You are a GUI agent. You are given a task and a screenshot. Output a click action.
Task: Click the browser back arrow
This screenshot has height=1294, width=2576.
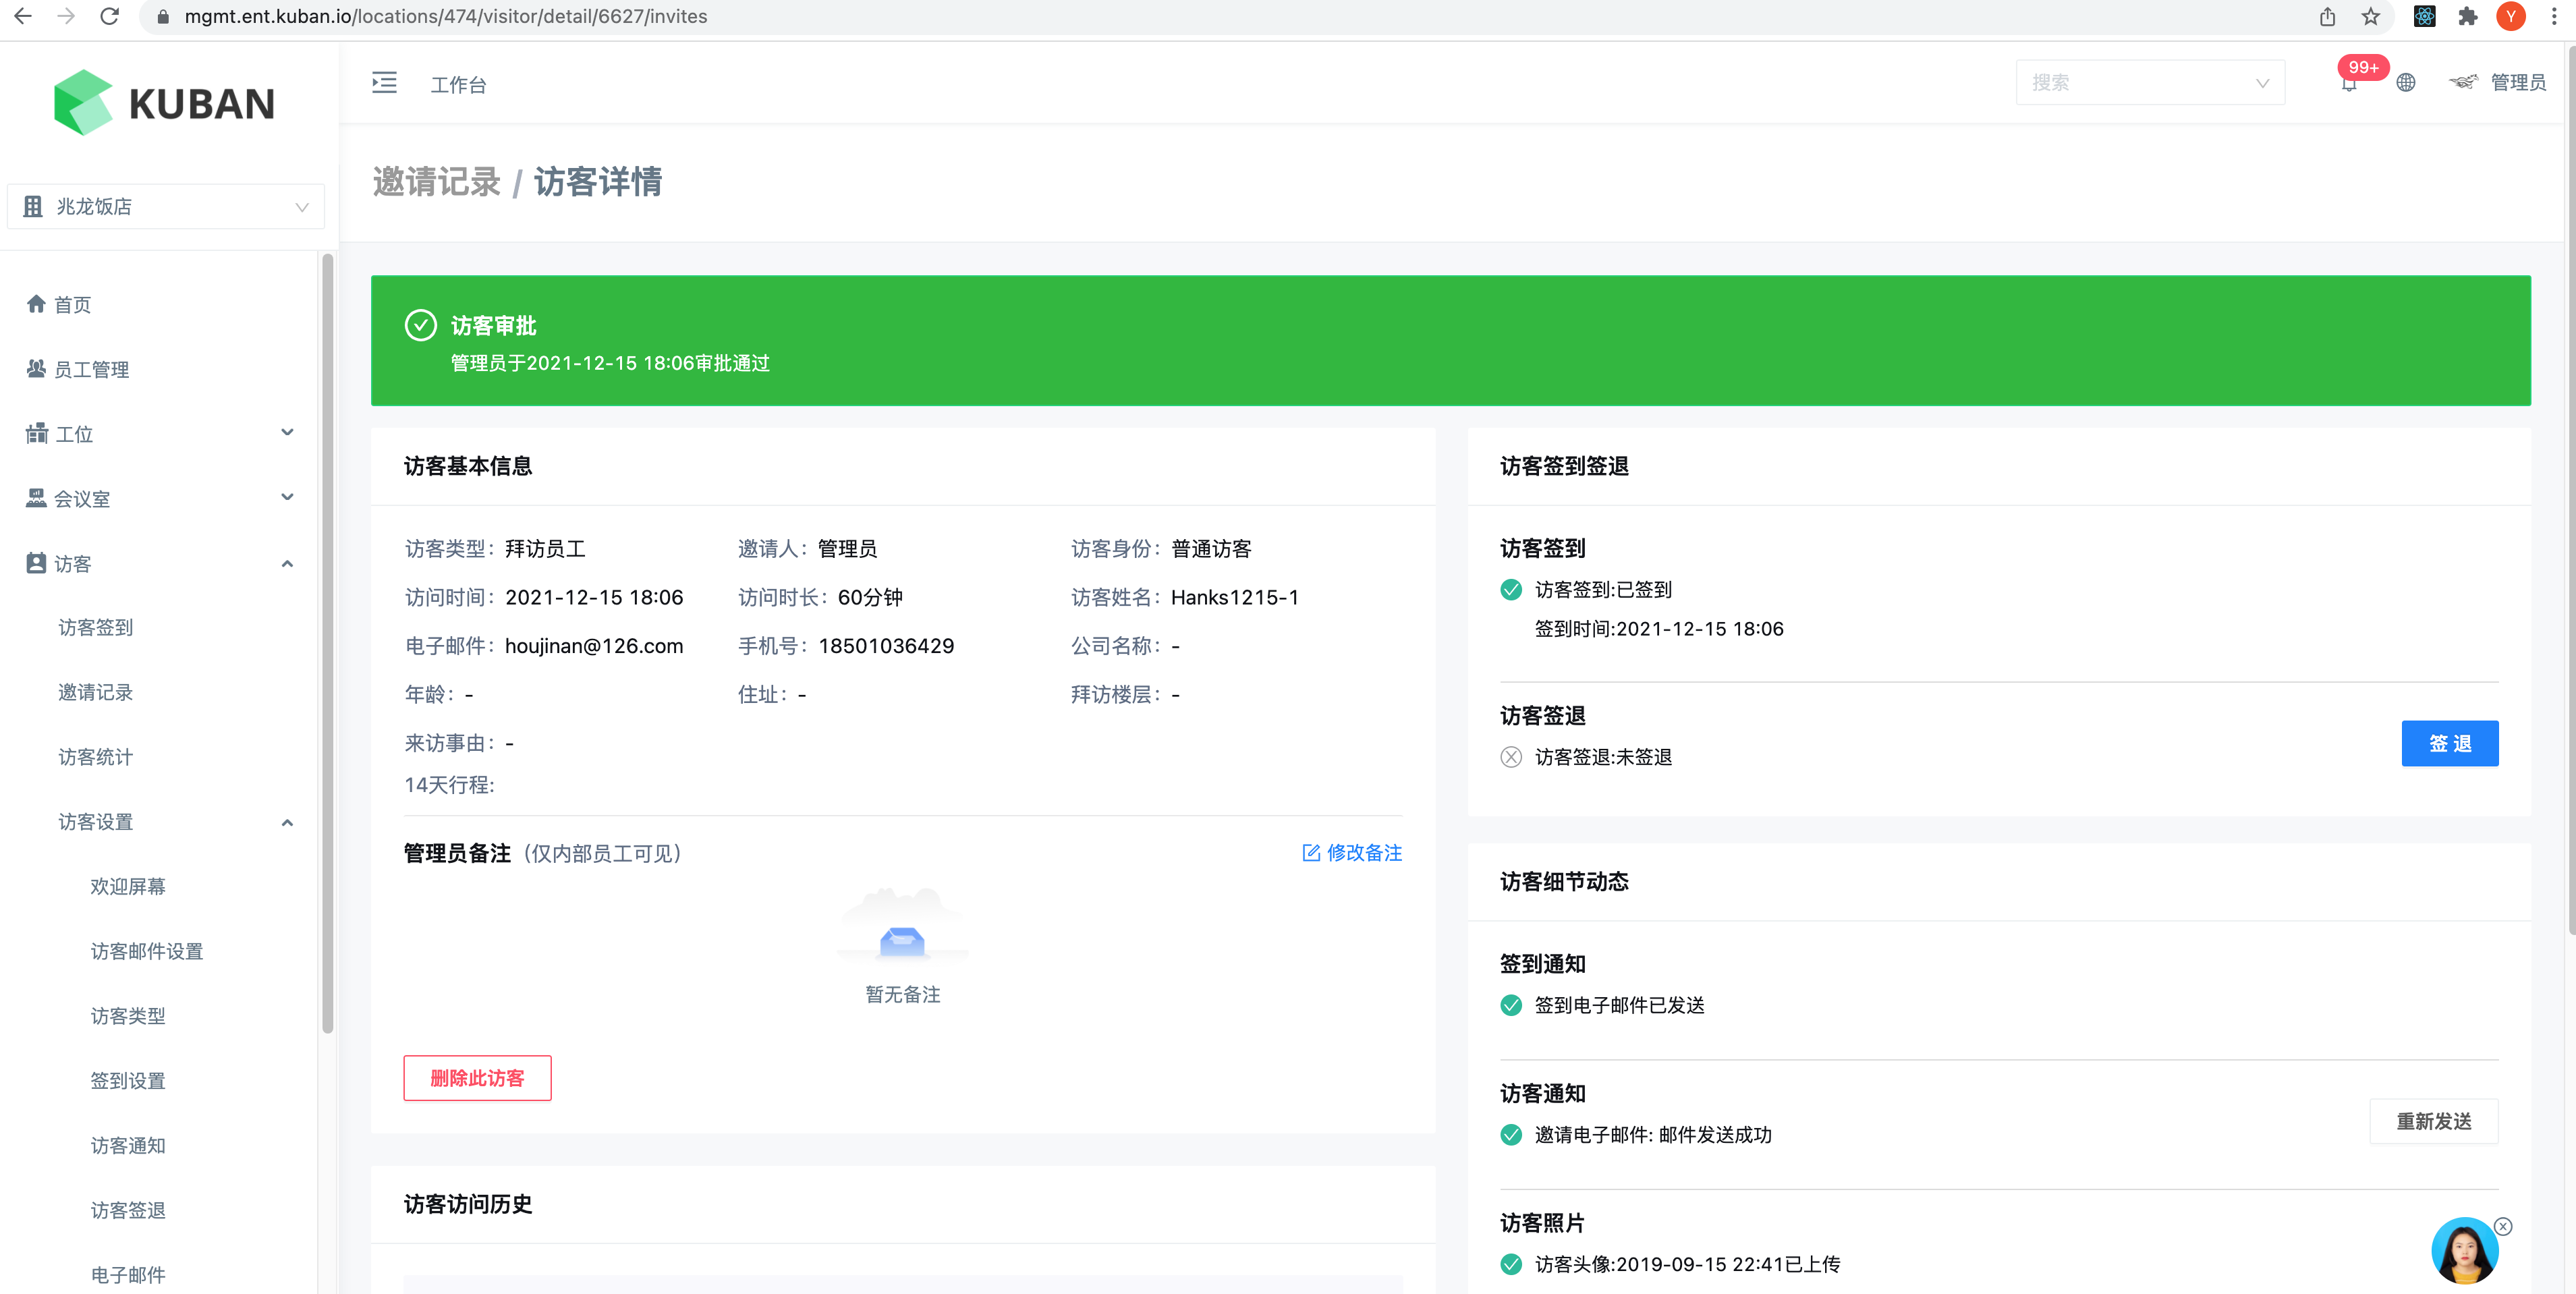pyautogui.click(x=22, y=16)
